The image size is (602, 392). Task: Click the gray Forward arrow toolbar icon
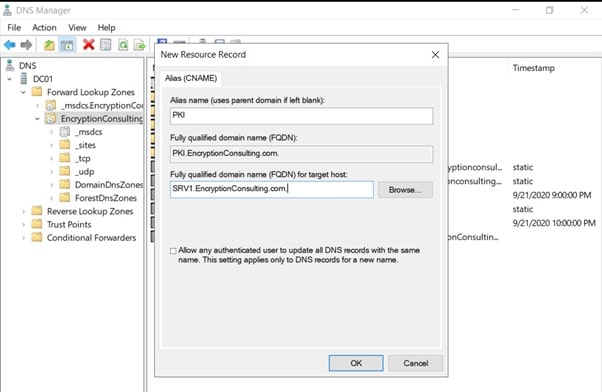(26, 45)
